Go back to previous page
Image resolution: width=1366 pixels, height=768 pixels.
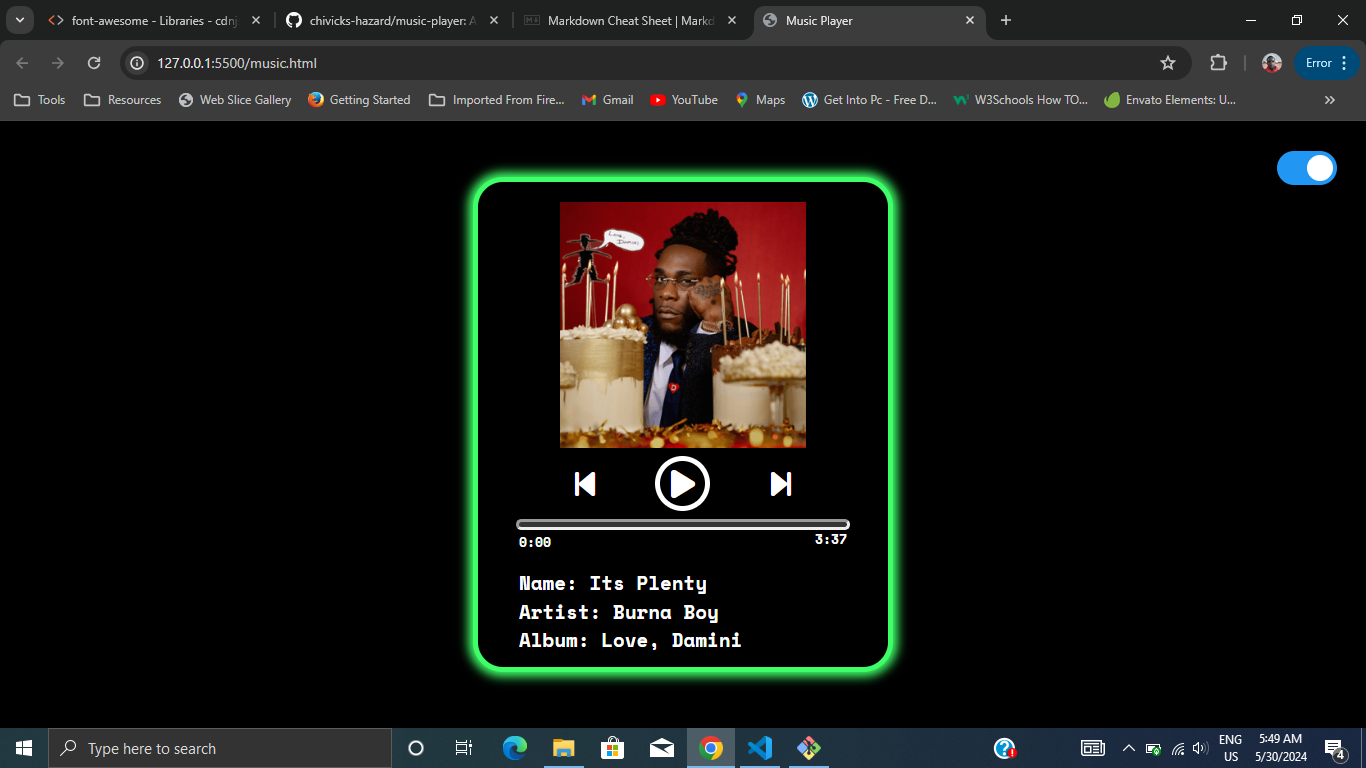point(23,63)
